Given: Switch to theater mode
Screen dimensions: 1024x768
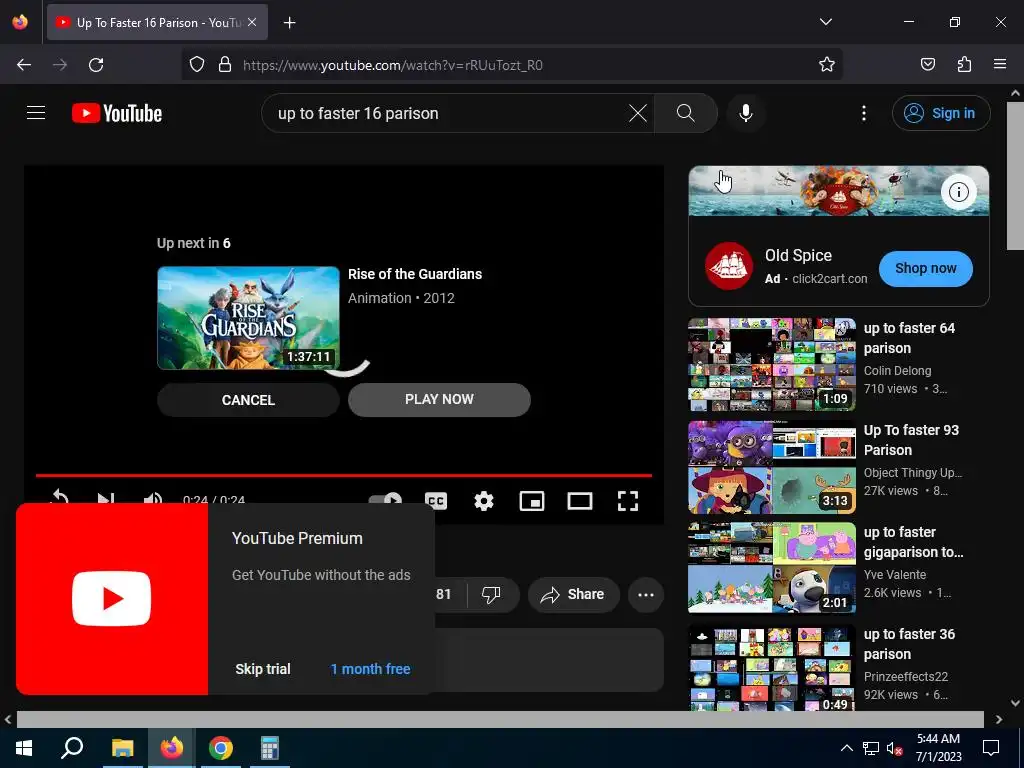Looking at the screenshot, I should tap(580, 501).
